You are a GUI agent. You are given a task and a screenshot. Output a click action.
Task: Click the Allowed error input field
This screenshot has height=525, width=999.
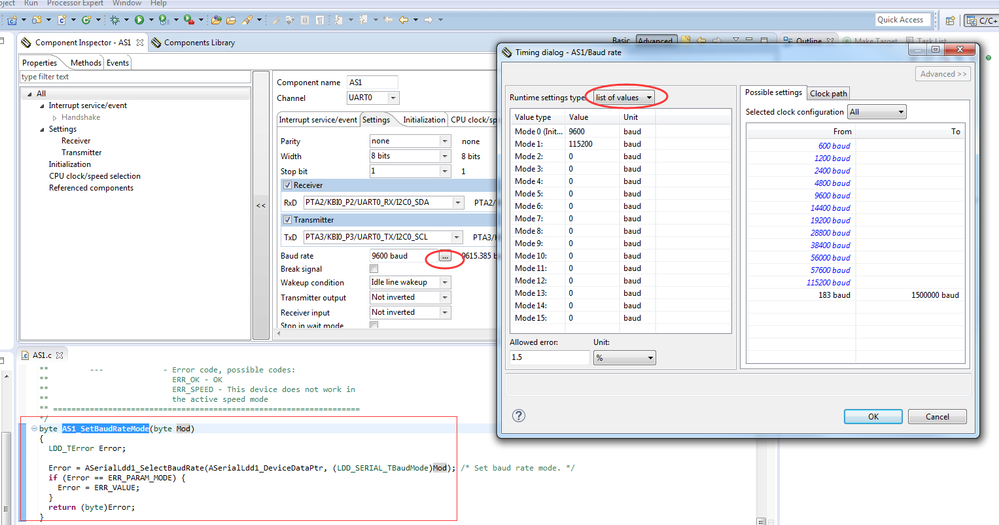[x=550, y=357]
